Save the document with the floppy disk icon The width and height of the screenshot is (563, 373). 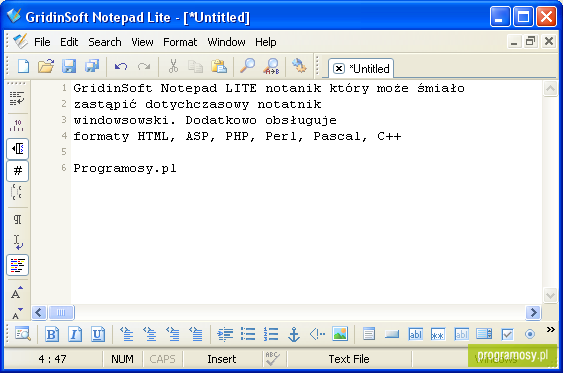[69, 66]
